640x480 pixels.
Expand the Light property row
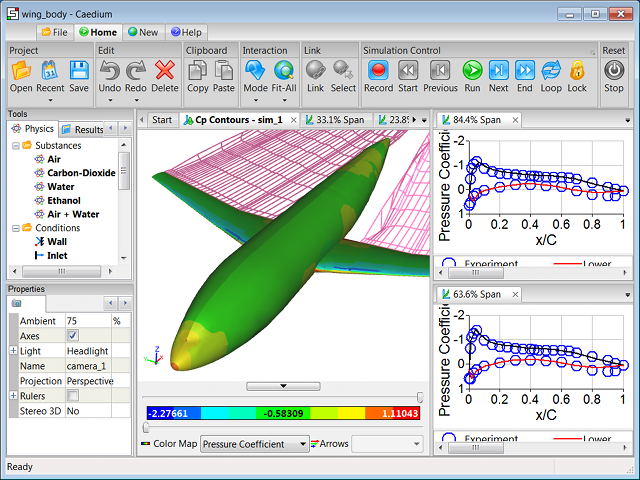(13, 351)
